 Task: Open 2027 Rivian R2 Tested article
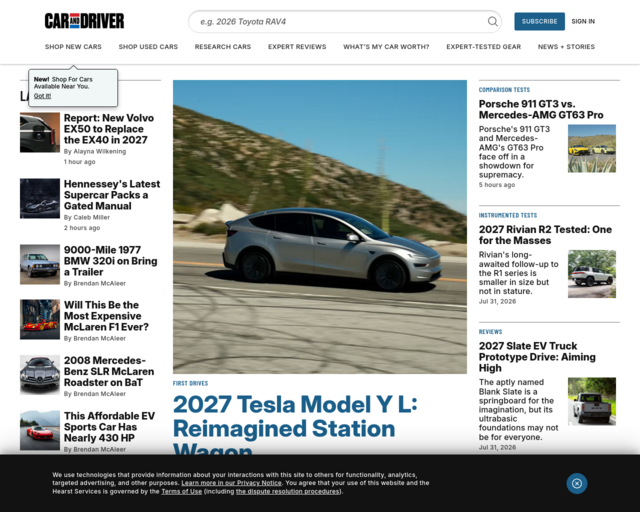[545, 235]
